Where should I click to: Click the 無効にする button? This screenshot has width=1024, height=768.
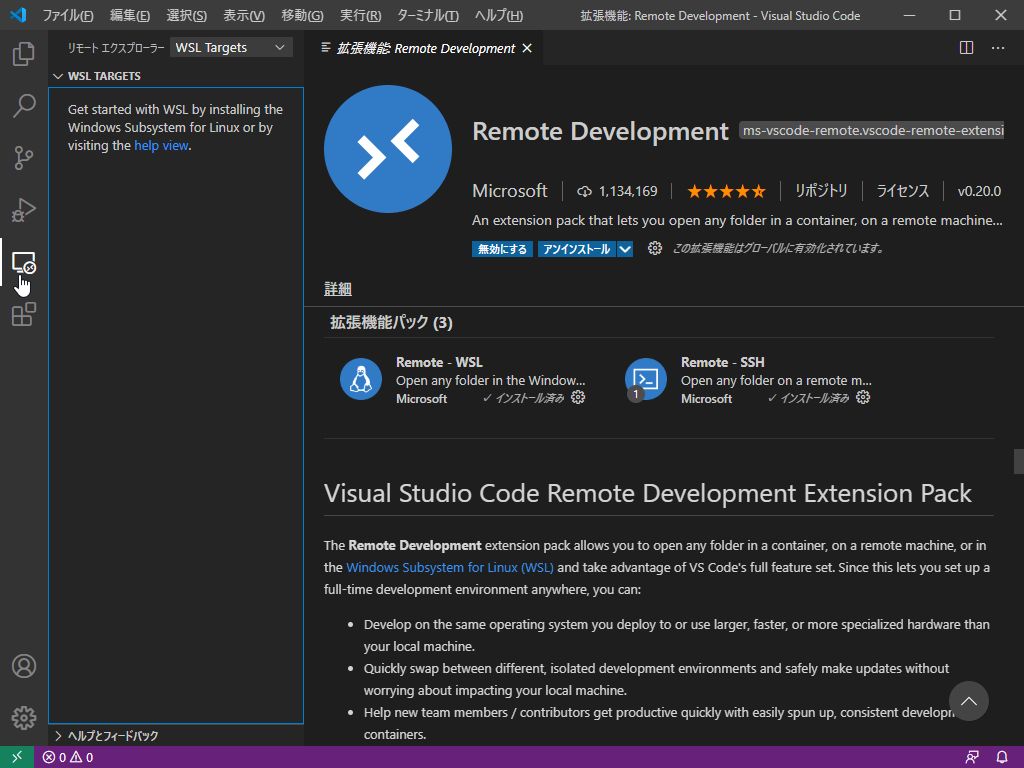(x=502, y=249)
